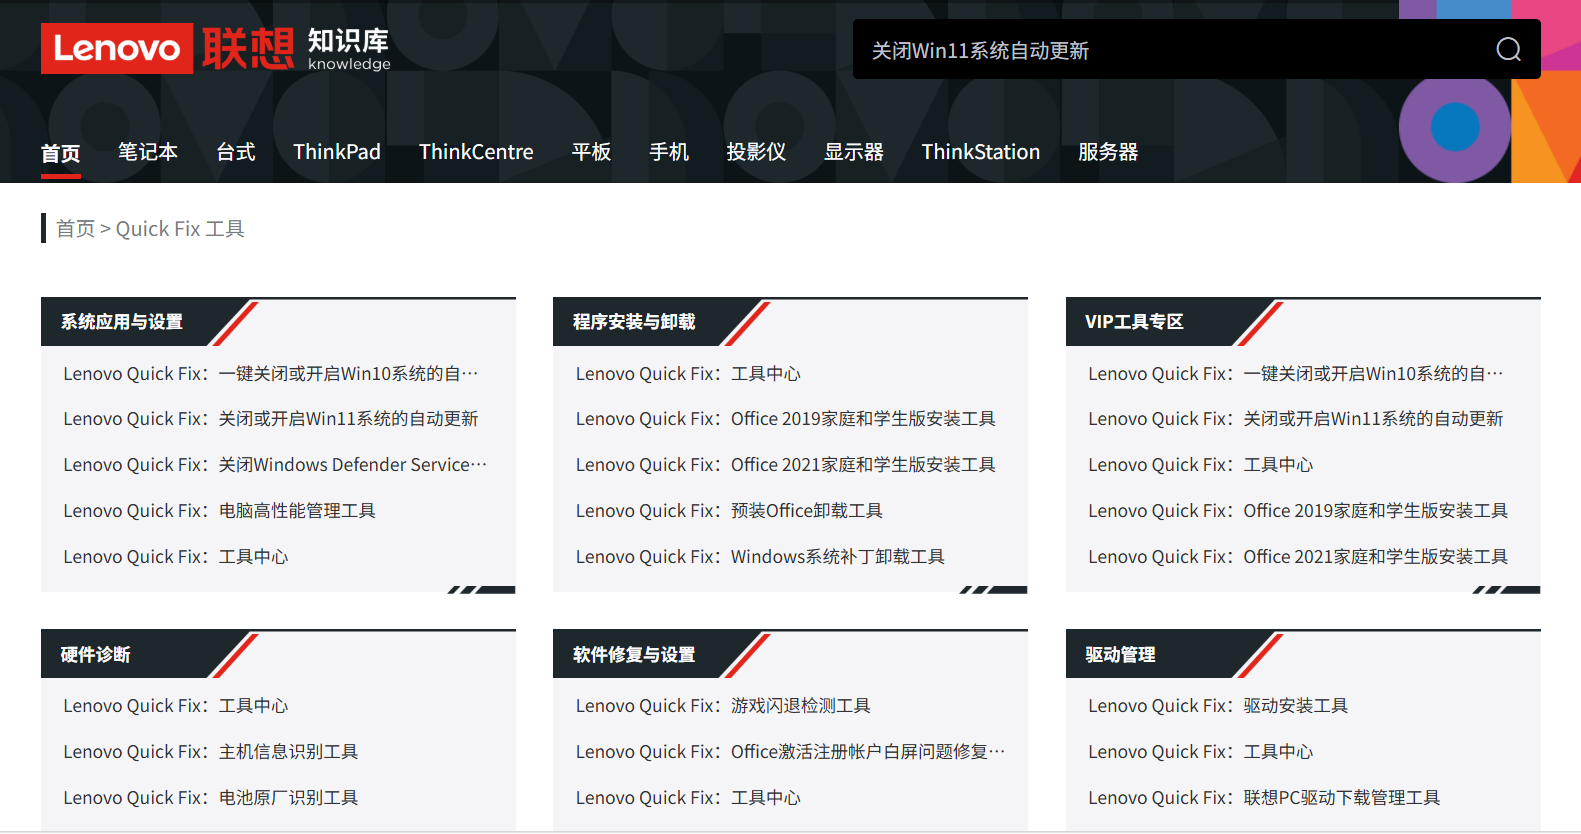Open the 台式 navigation tab
Viewport: 1581px width, 834px height.
(236, 152)
